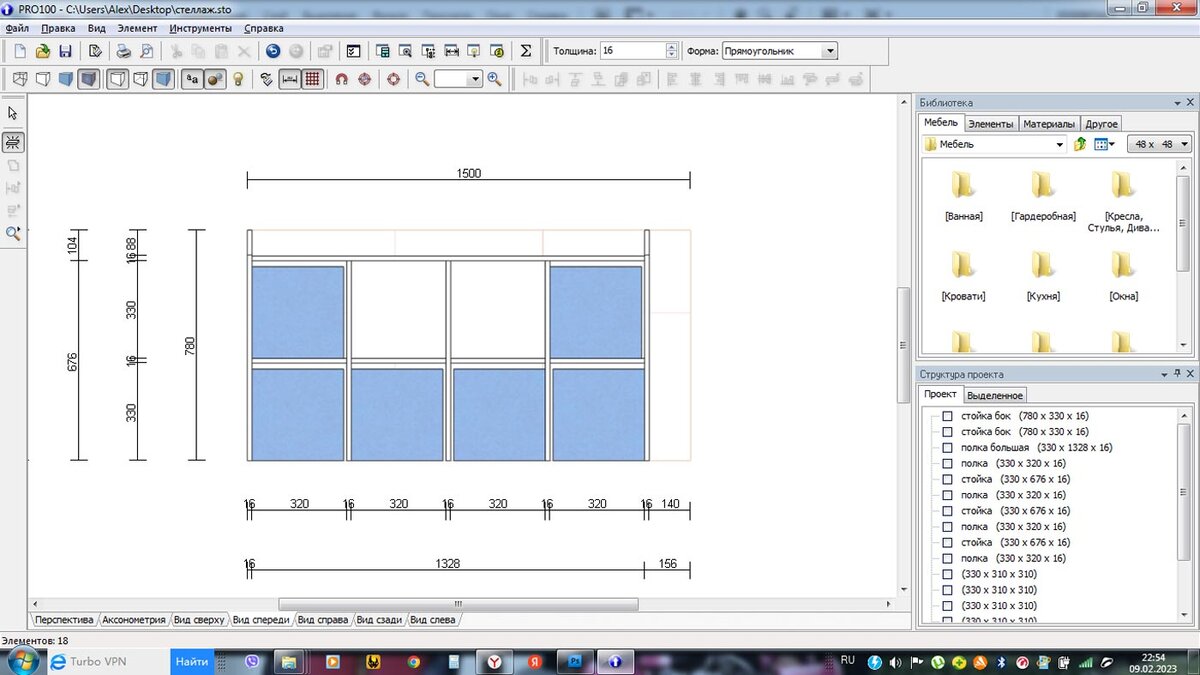The width and height of the screenshot is (1200, 675).
Task: Open the Элементы library tab
Action: click(x=991, y=124)
